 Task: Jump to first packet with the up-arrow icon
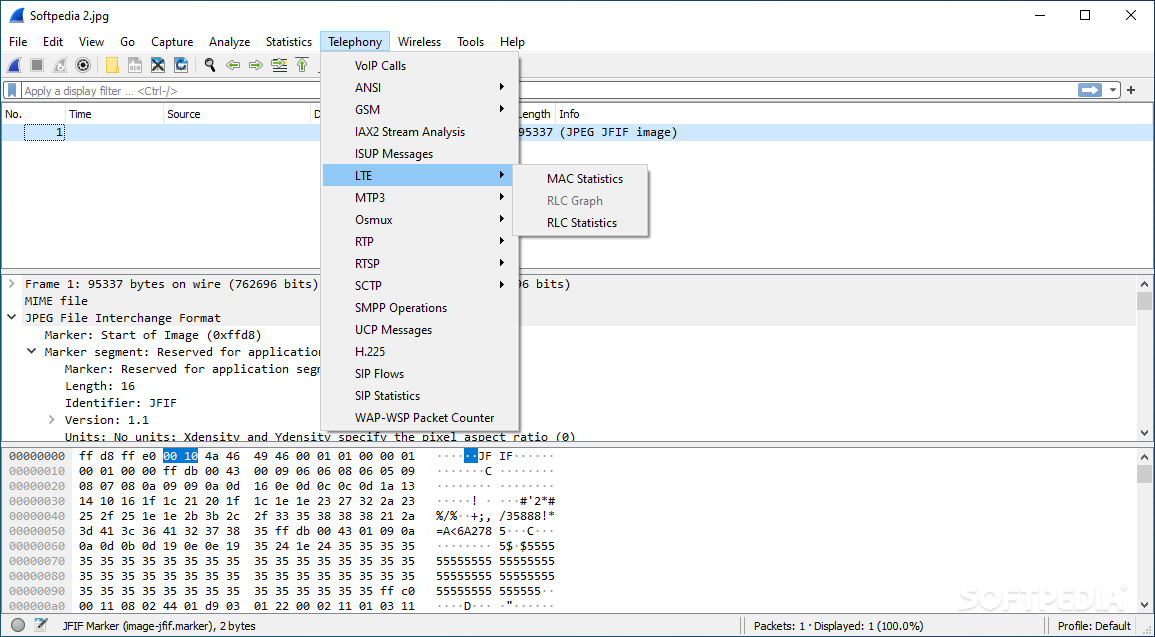[301, 65]
